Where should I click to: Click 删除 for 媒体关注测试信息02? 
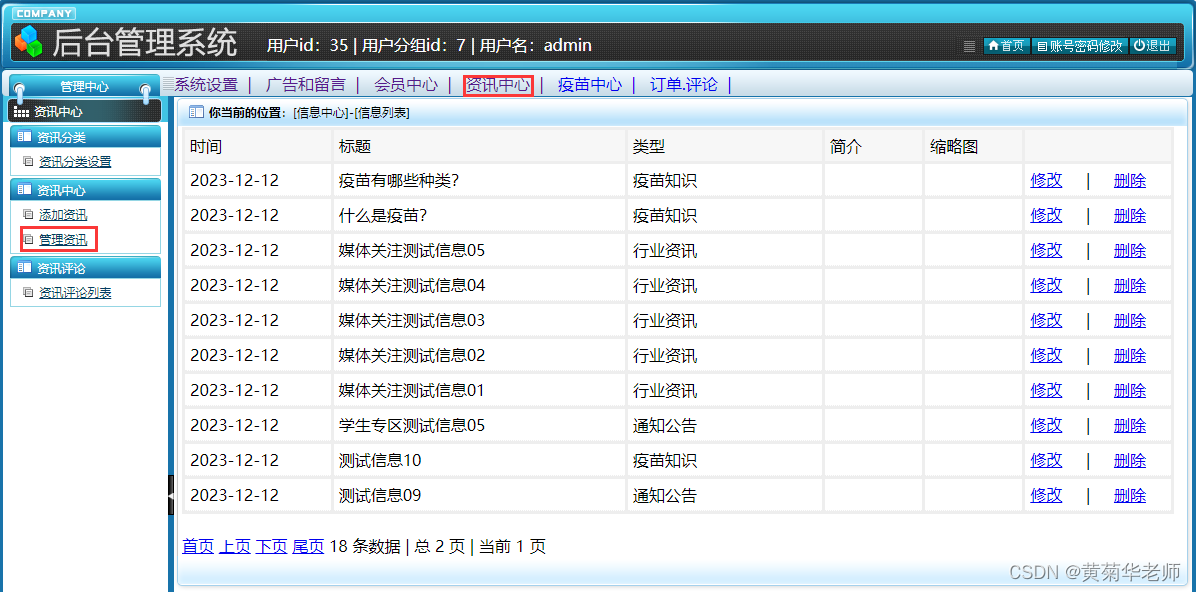click(1130, 356)
